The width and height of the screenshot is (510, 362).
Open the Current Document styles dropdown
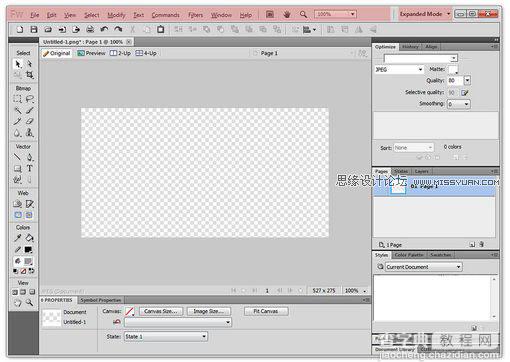coord(424,267)
